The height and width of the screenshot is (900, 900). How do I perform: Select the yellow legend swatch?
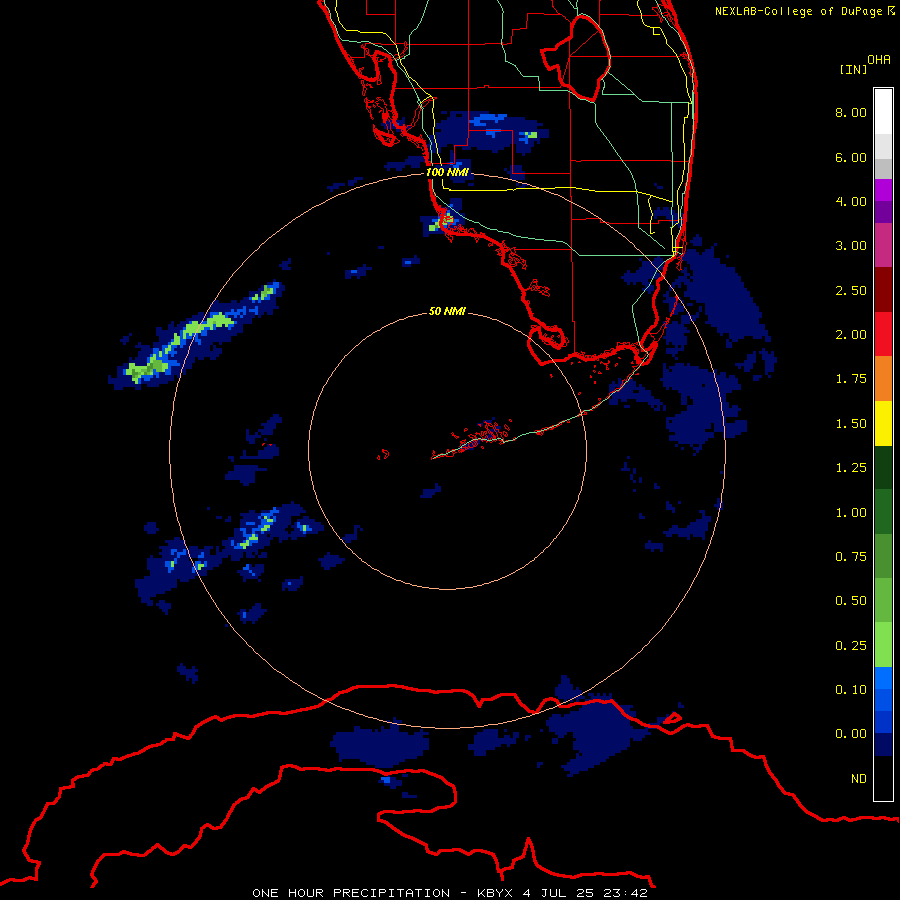coord(883,424)
